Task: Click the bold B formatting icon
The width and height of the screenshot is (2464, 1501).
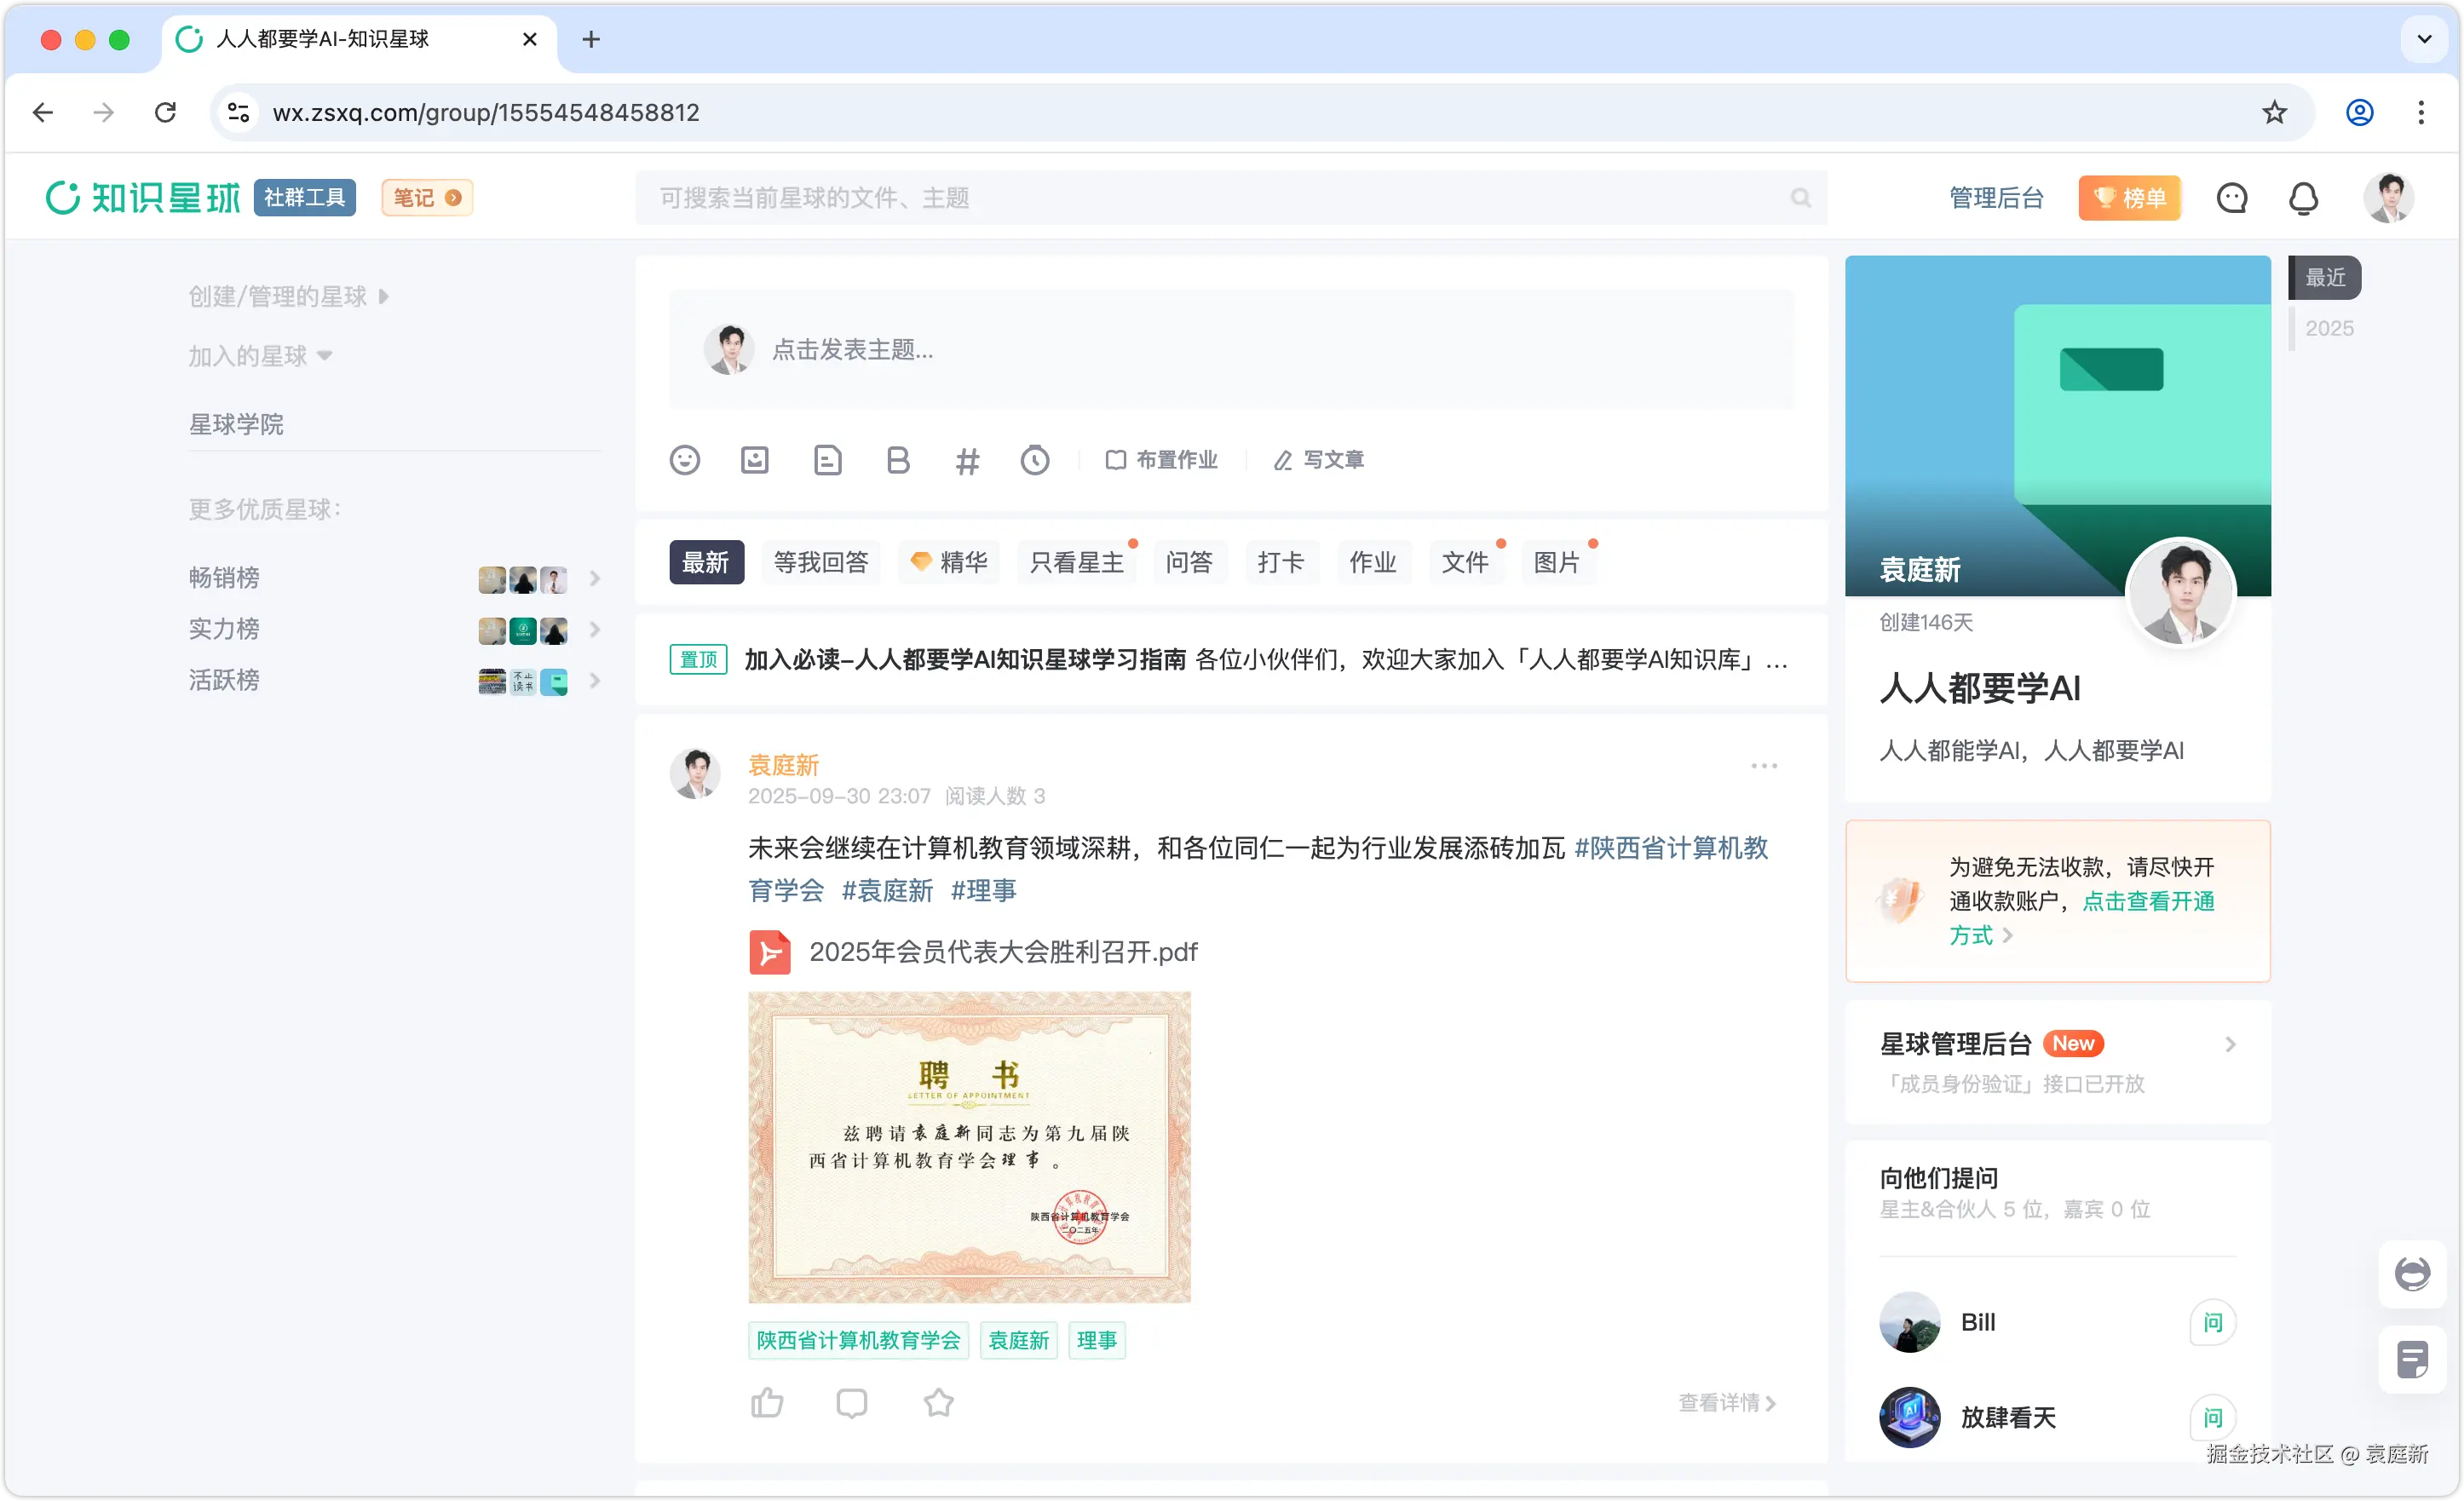Action: click(897, 460)
